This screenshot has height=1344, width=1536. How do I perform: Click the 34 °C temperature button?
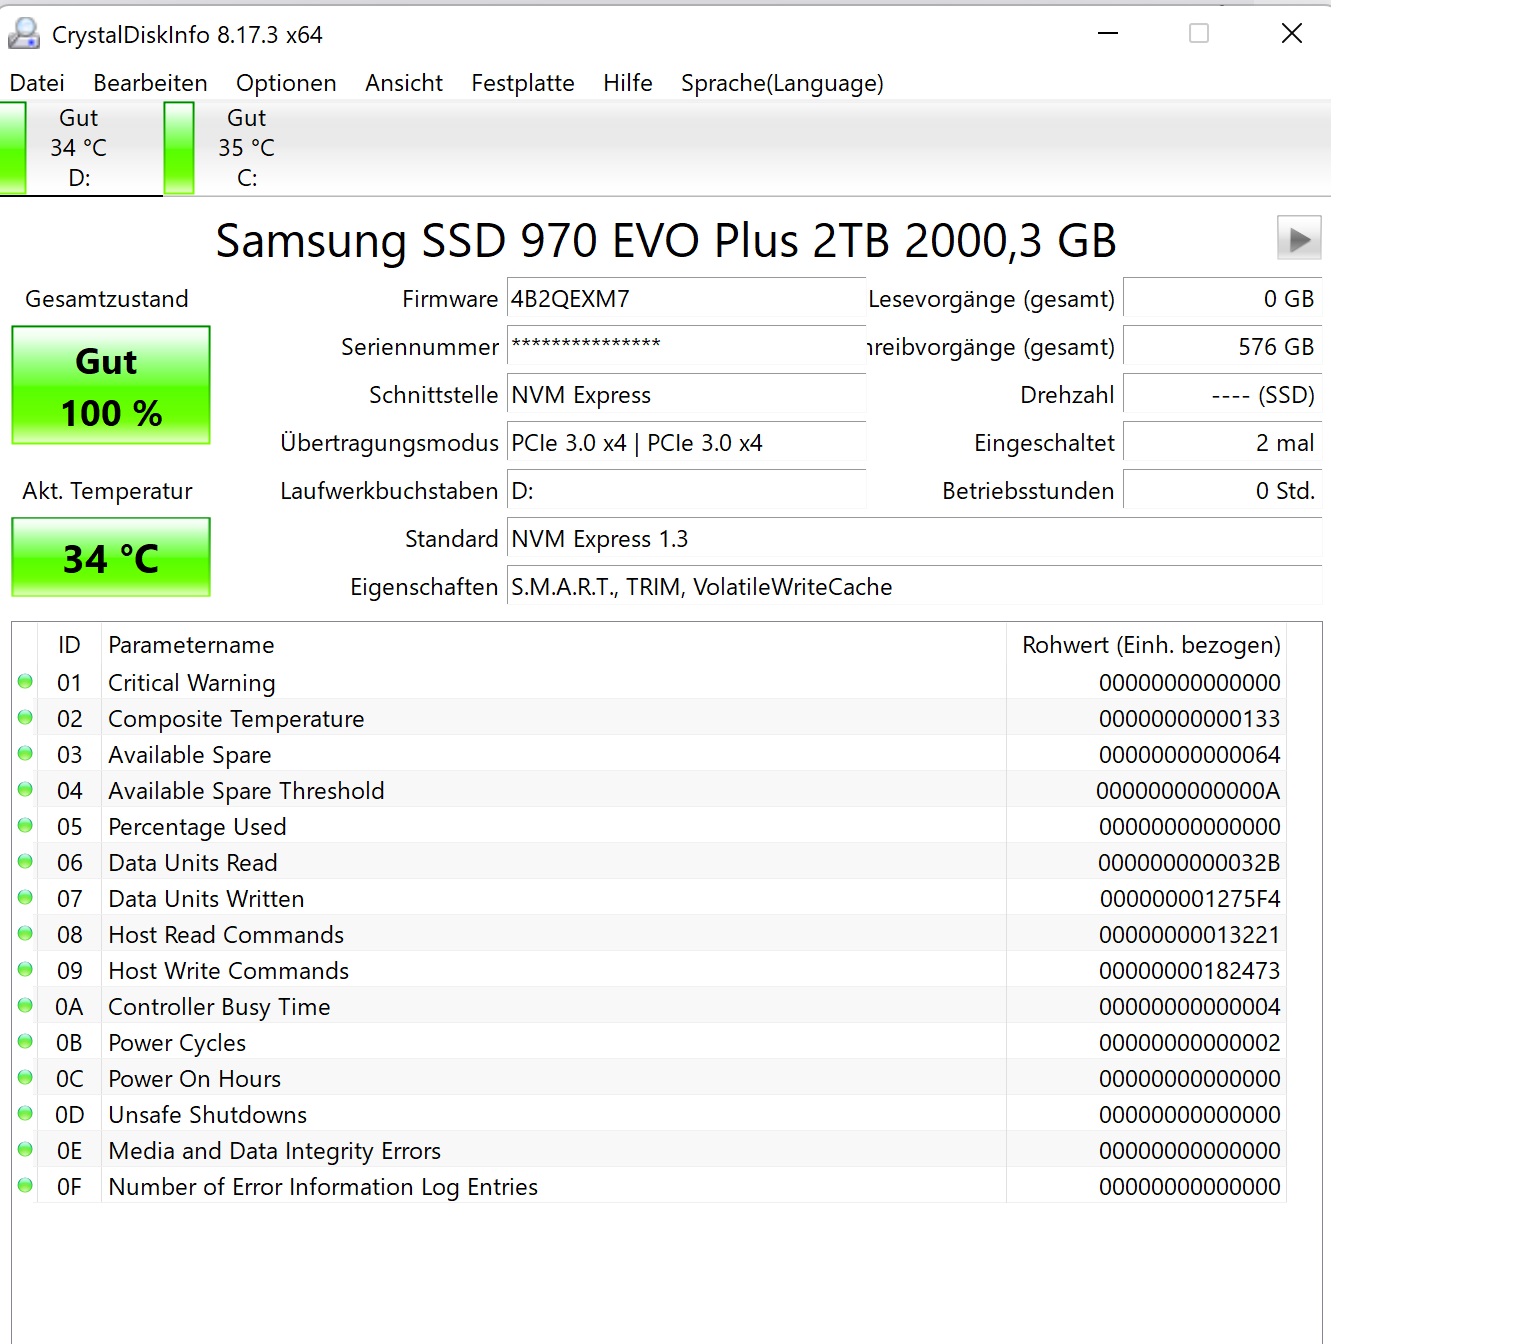pyautogui.click(x=111, y=557)
